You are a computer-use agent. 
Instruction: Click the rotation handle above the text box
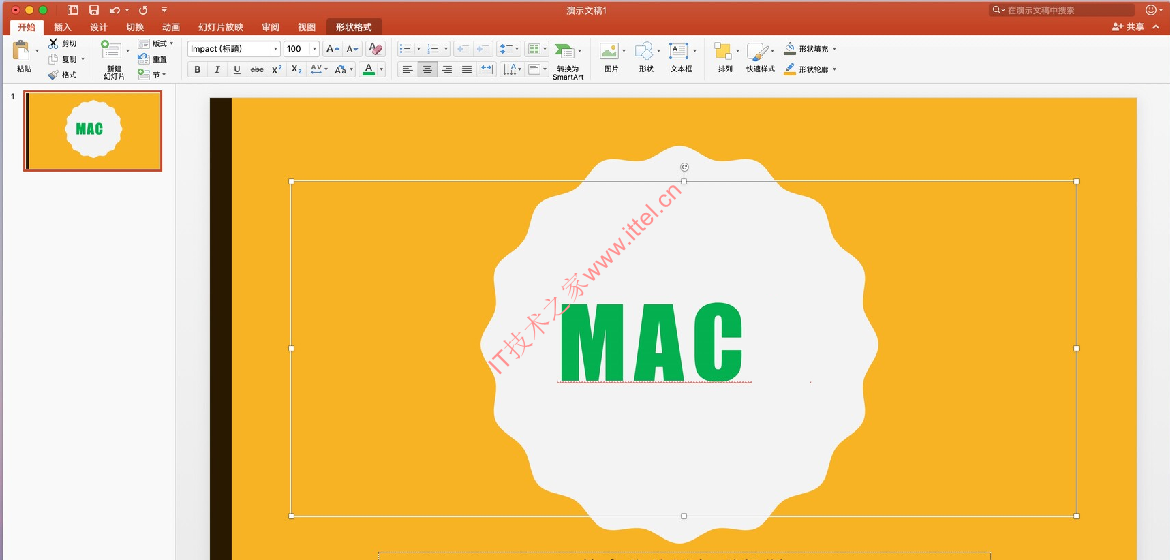684,167
